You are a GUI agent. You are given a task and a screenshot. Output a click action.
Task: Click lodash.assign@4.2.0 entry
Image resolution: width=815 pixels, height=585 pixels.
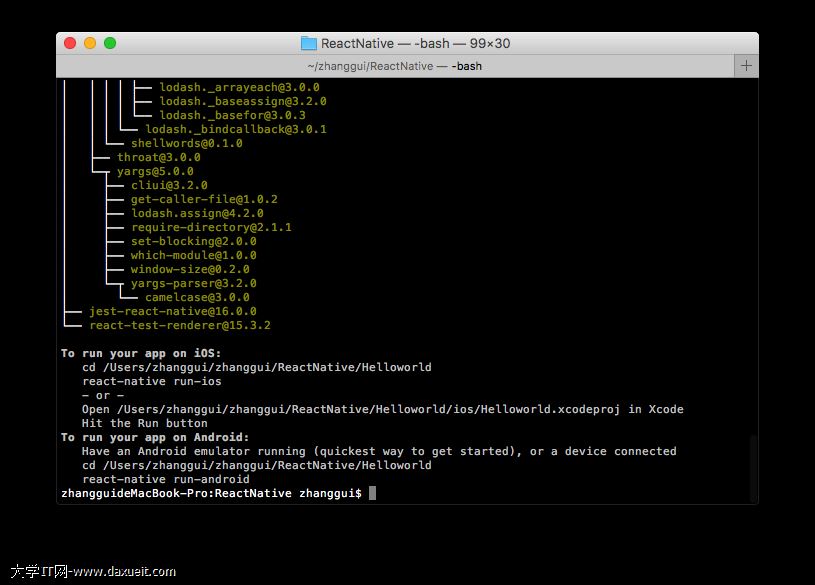[x=197, y=214]
